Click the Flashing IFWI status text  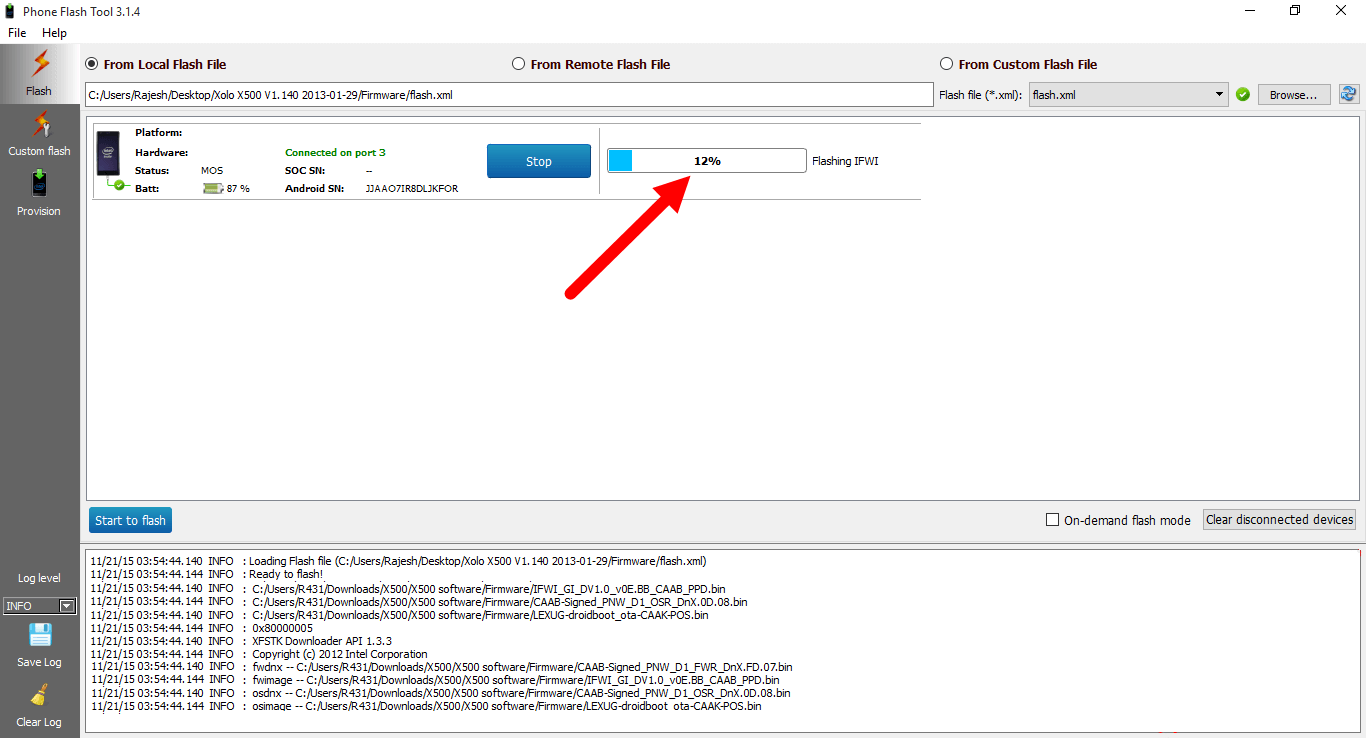pyautogui.click(x=845, y=161)
